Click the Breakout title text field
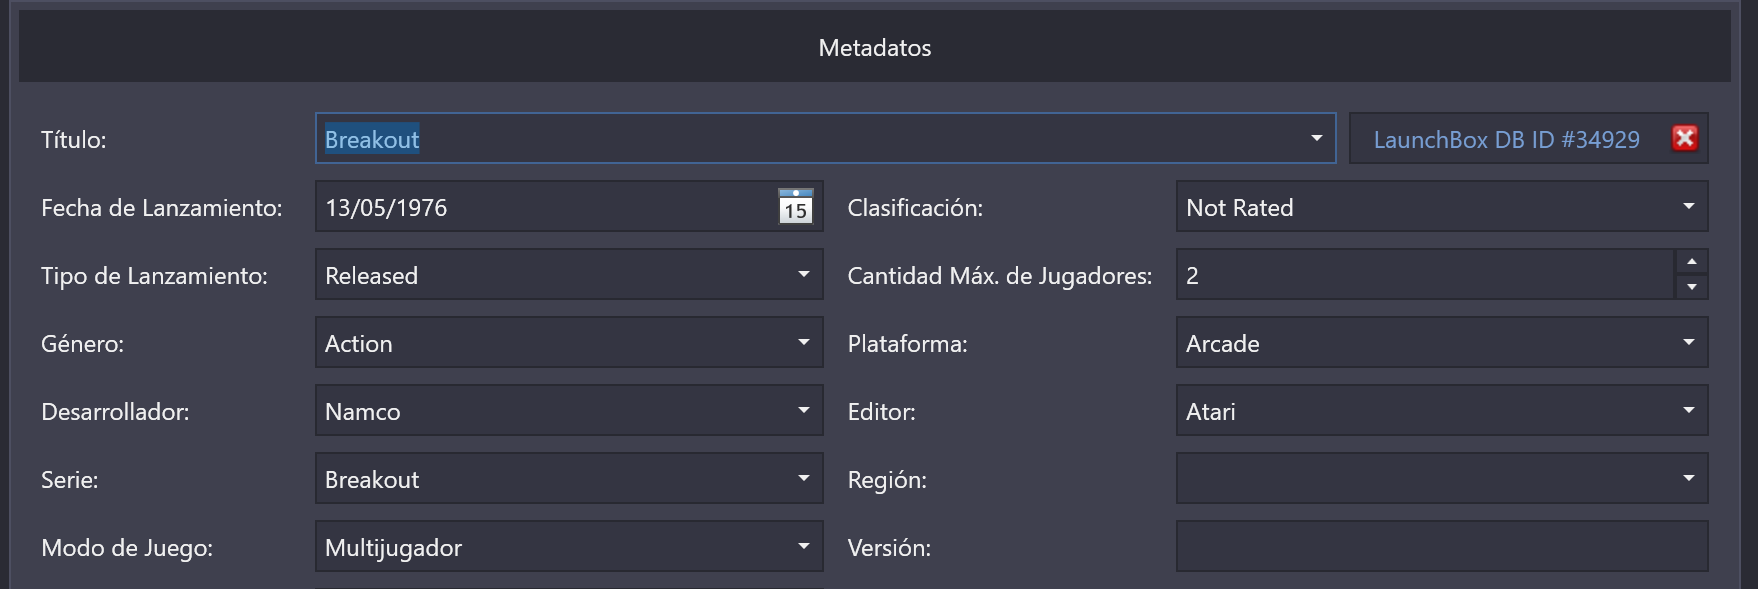This screenshot has width=1758, height=589. [808, 138]
